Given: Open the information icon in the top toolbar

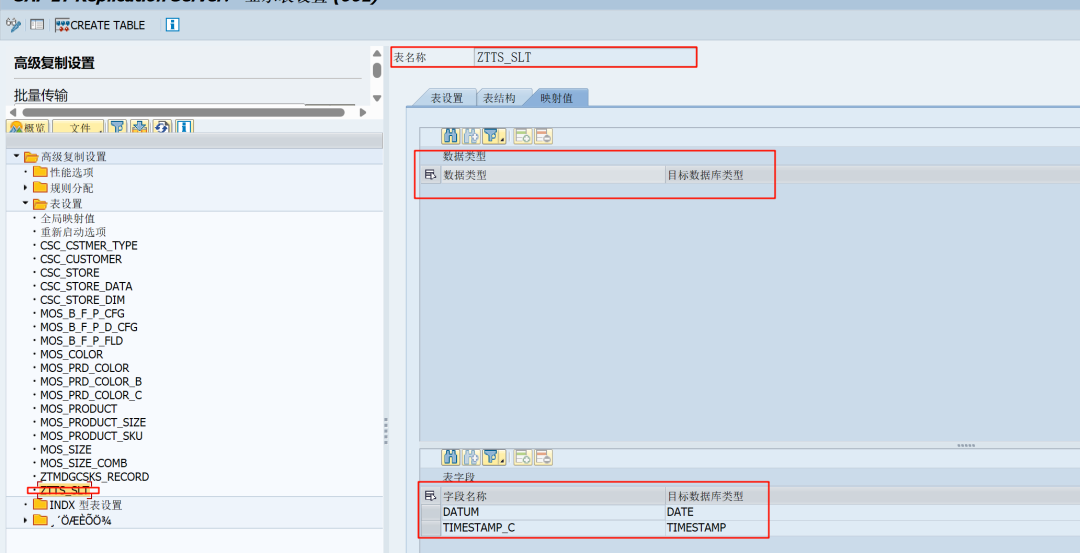Looking at the screenshot, I should click(x=172, y=25).
